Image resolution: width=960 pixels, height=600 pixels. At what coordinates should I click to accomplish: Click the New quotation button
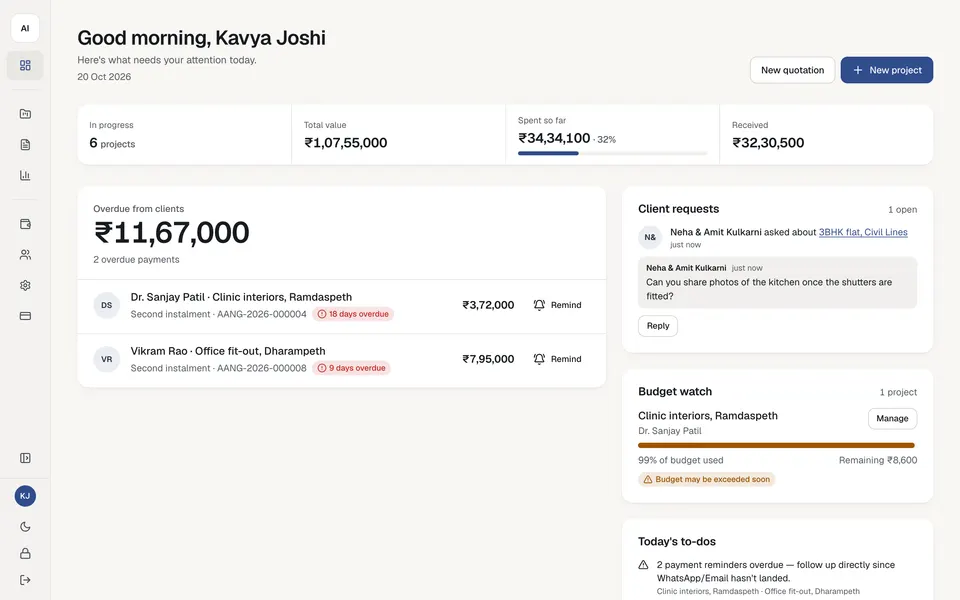coord(792,70)
